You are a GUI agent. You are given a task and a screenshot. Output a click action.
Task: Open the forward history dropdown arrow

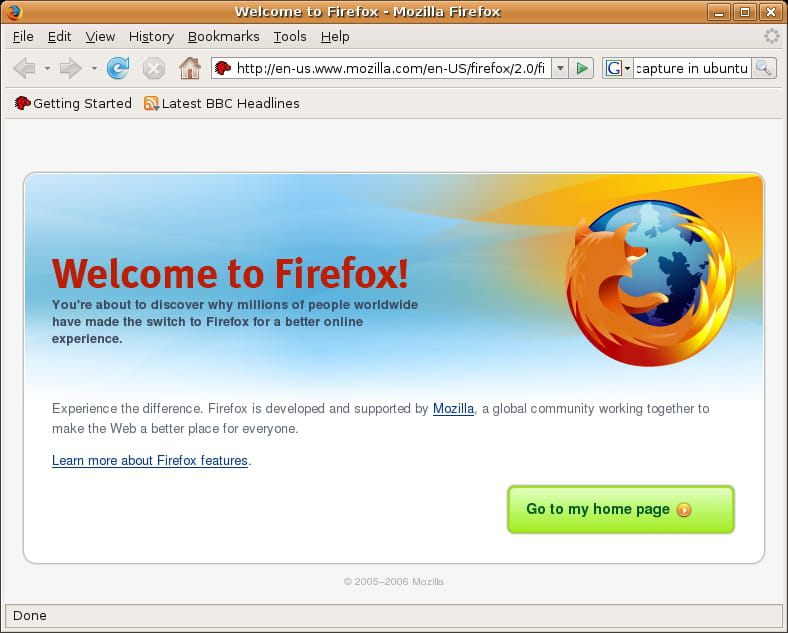coord(94,69)
